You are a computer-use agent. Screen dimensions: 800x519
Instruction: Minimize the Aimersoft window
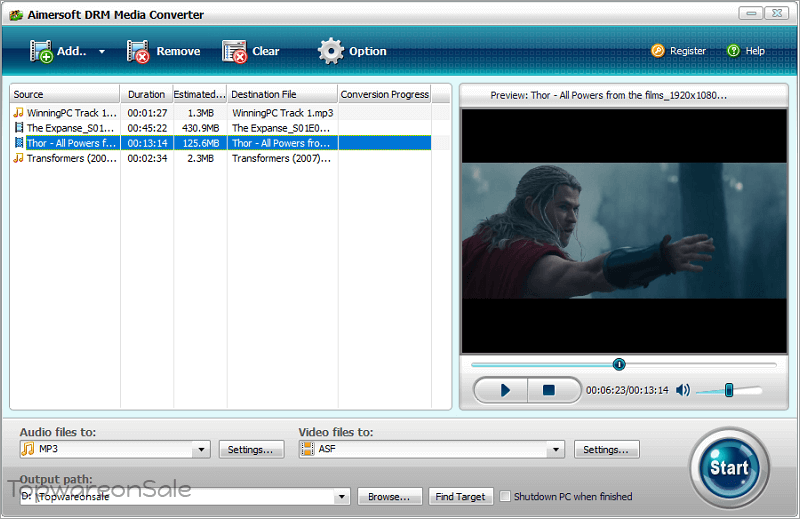point(751,13)
